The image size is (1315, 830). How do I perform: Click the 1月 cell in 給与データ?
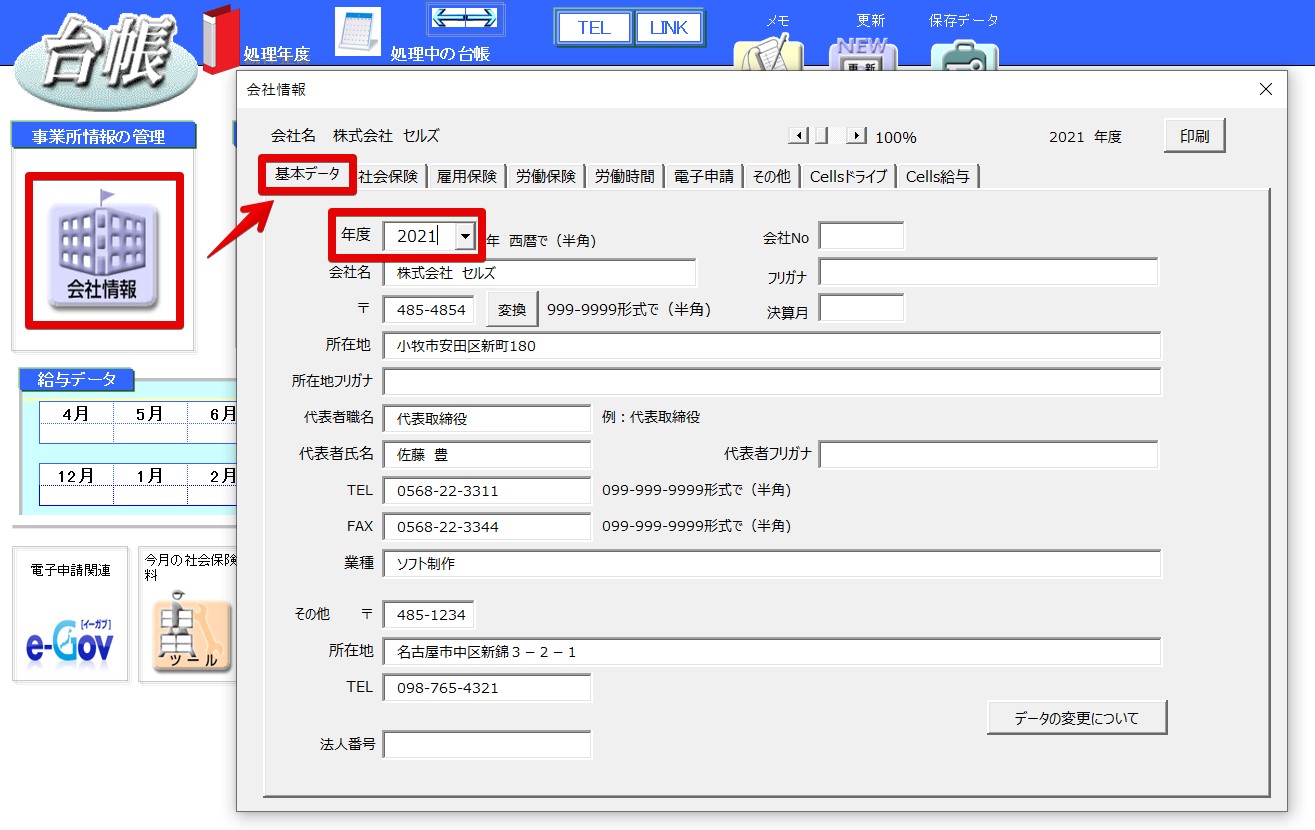[150, 476]
